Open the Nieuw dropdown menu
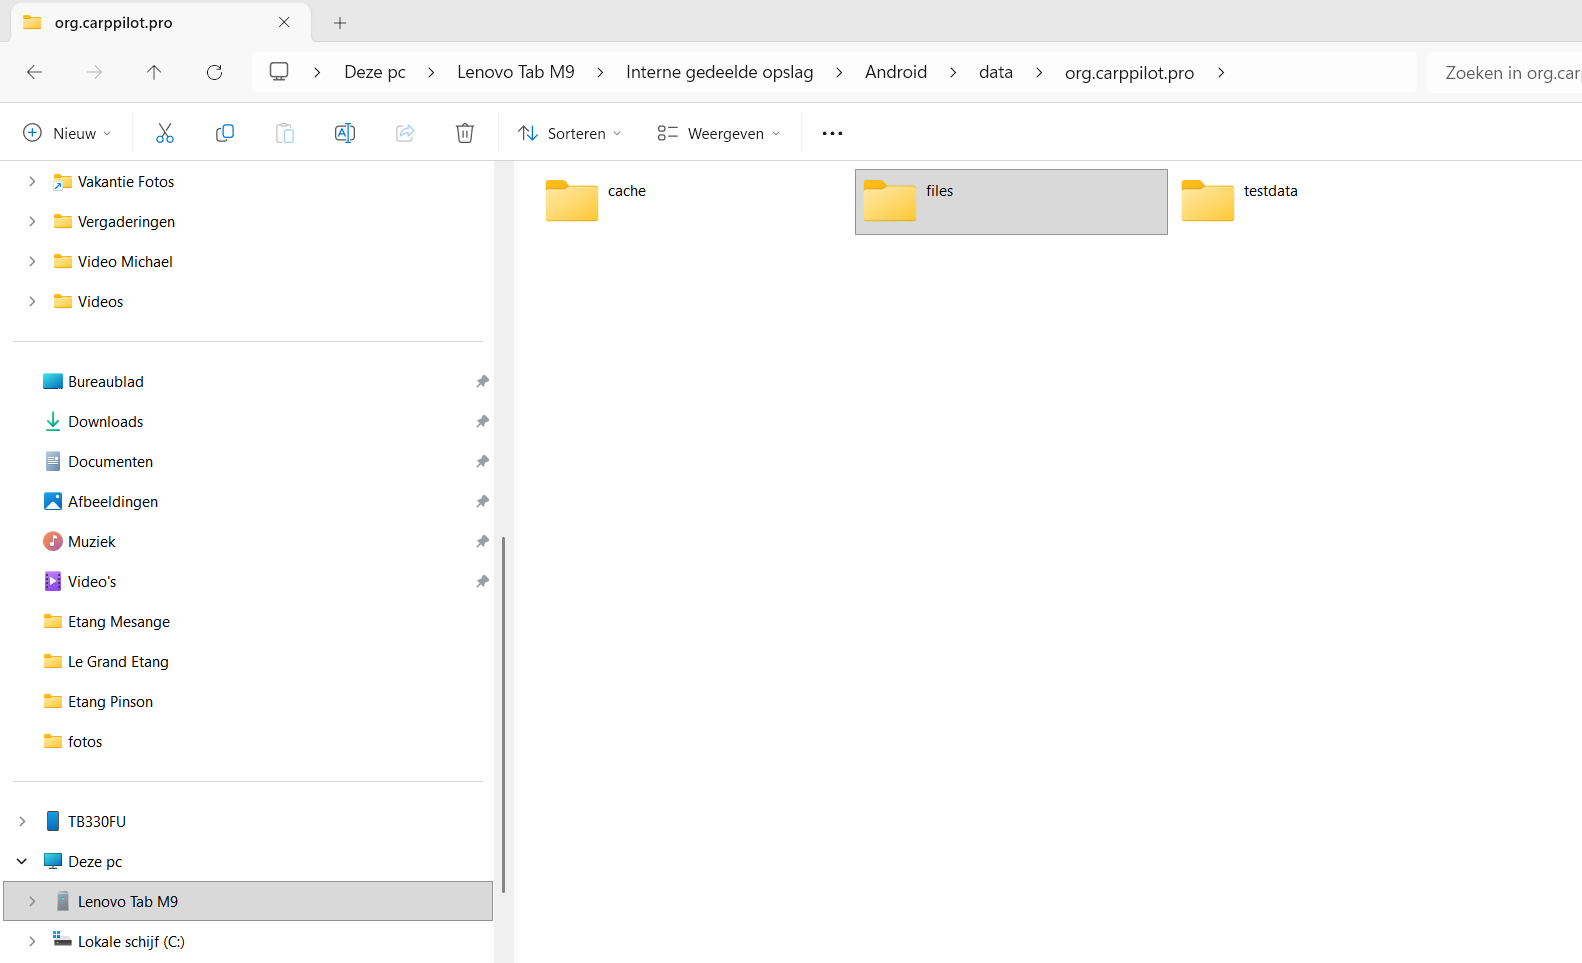Viewport: 1582px width, 963px height. point(67,133)
